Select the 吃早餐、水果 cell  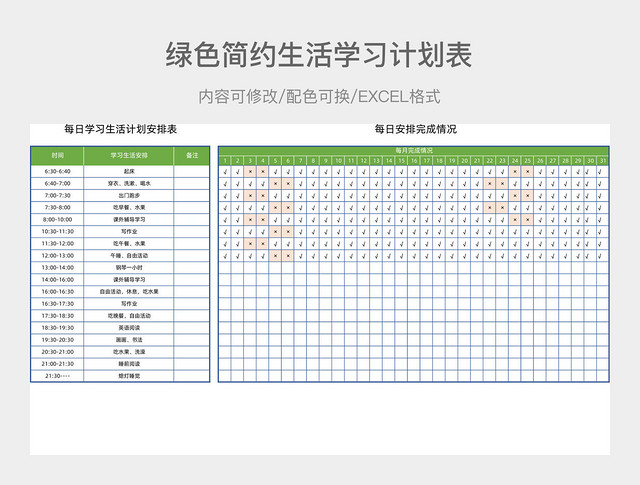[x=129, y=207]
